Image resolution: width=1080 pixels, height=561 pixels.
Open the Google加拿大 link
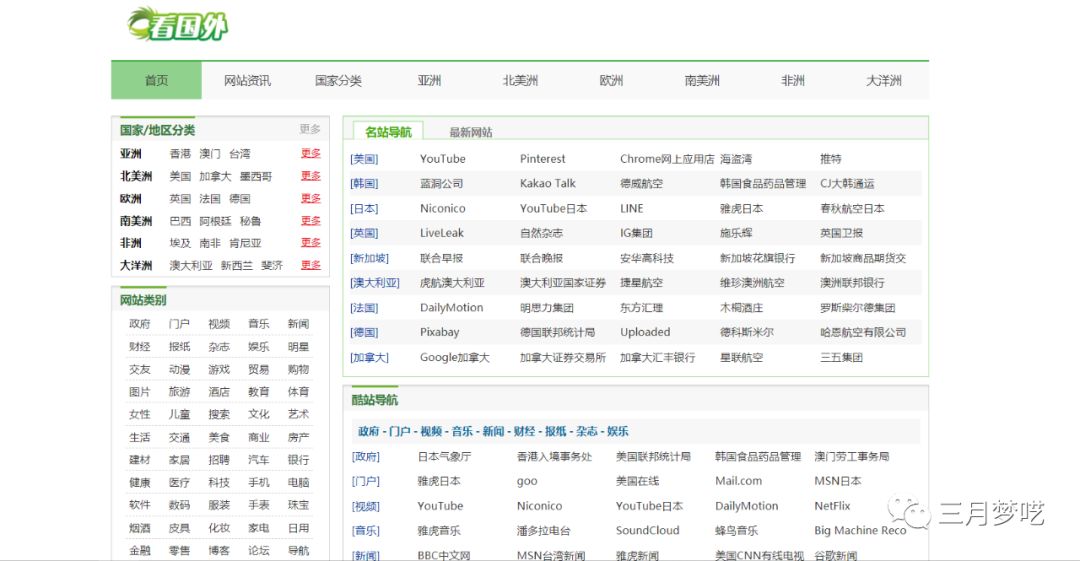tap(454, 358)
